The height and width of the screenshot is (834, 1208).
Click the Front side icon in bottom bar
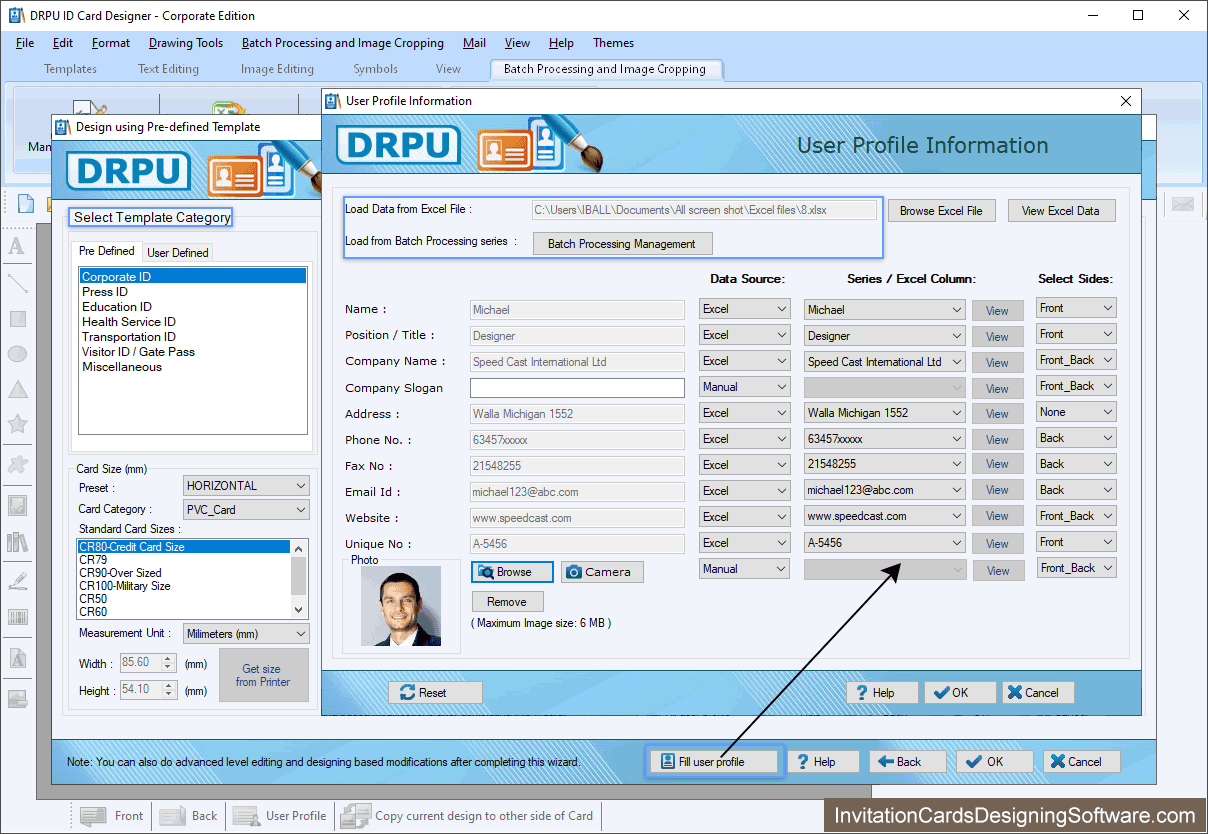[93, 816]
